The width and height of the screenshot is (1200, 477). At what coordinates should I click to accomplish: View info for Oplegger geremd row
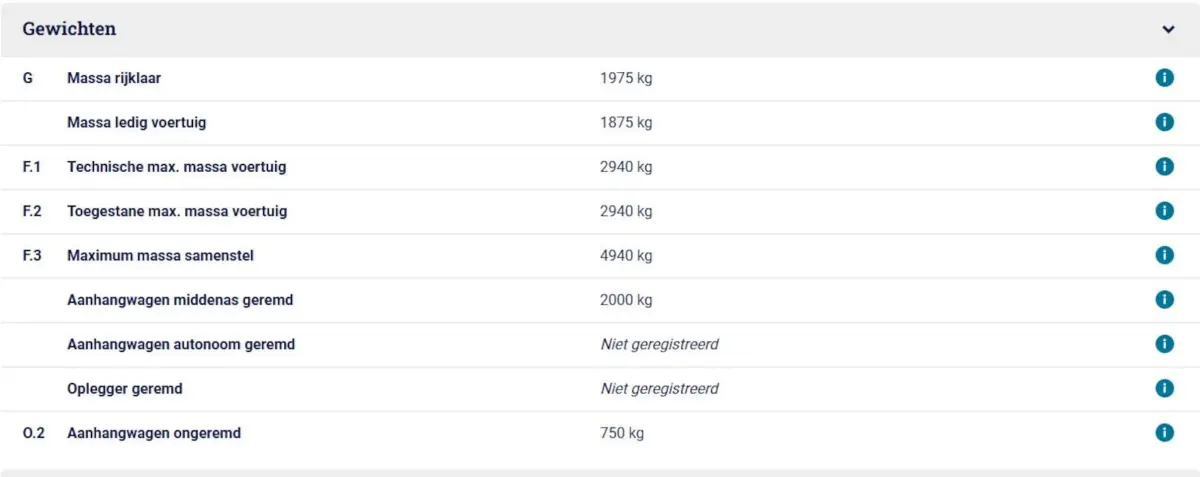point(1164,388)
